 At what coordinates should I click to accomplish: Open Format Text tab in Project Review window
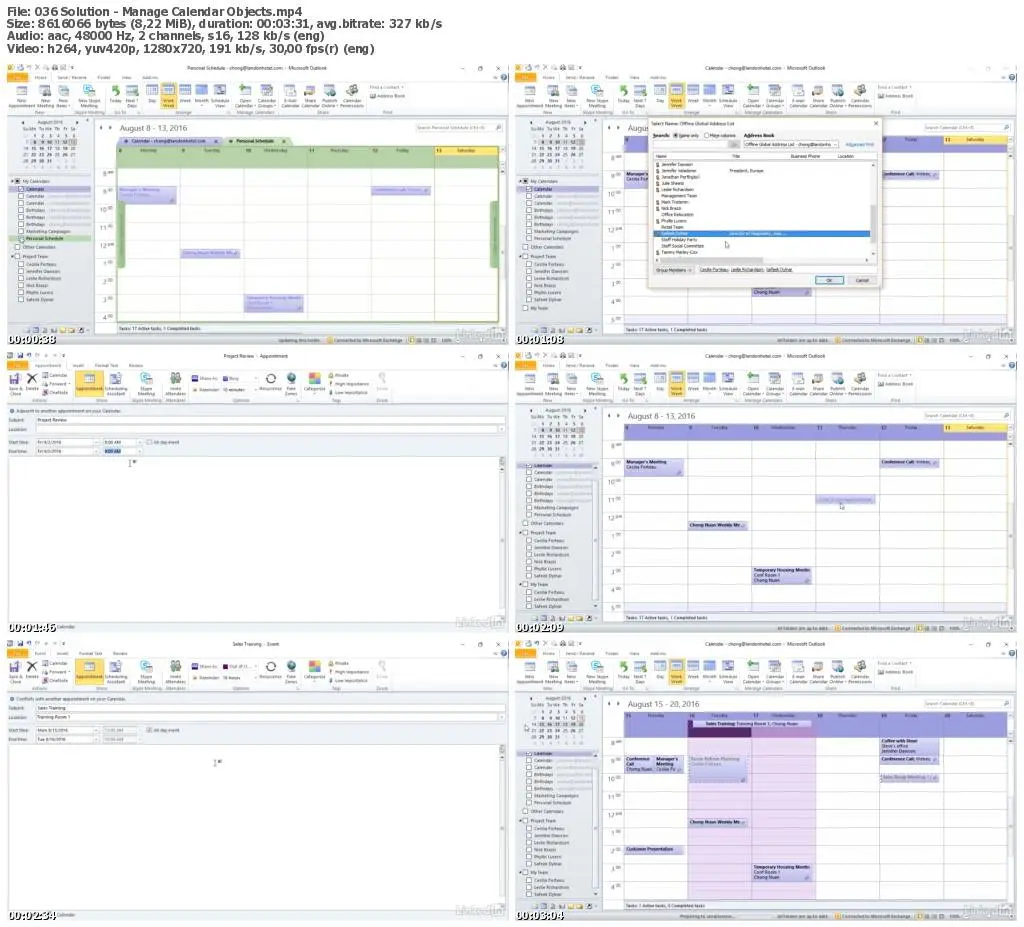click(x=106, y=366)
